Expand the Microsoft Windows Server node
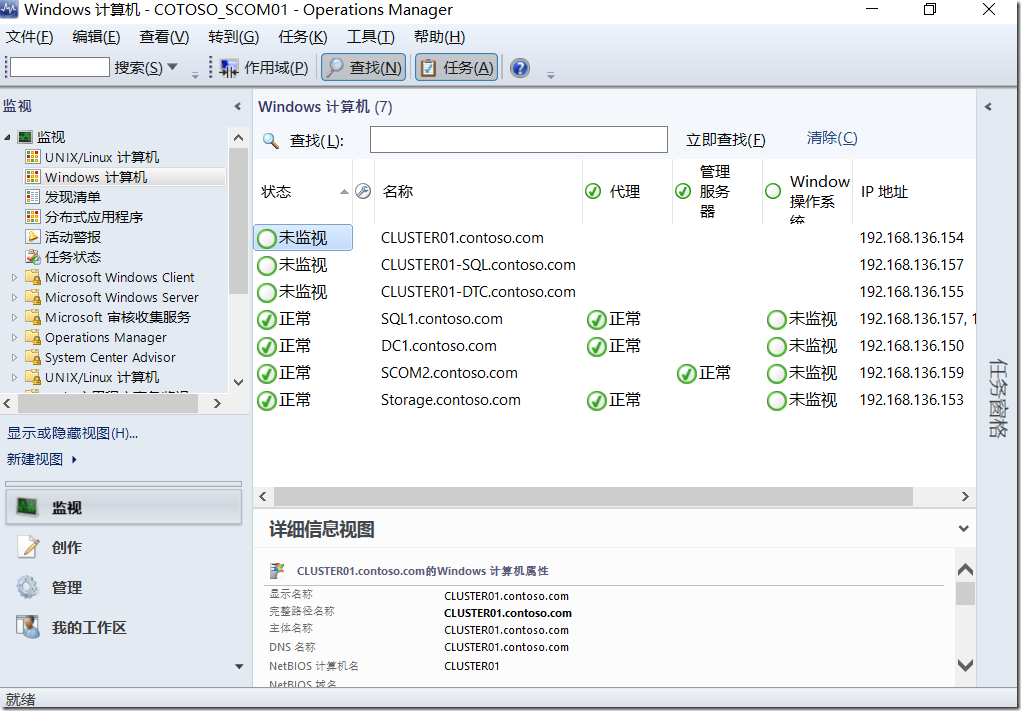Image resolution: width=1021 pixels, height=711 pixels. pyautogui.click(x=14, y=298)
